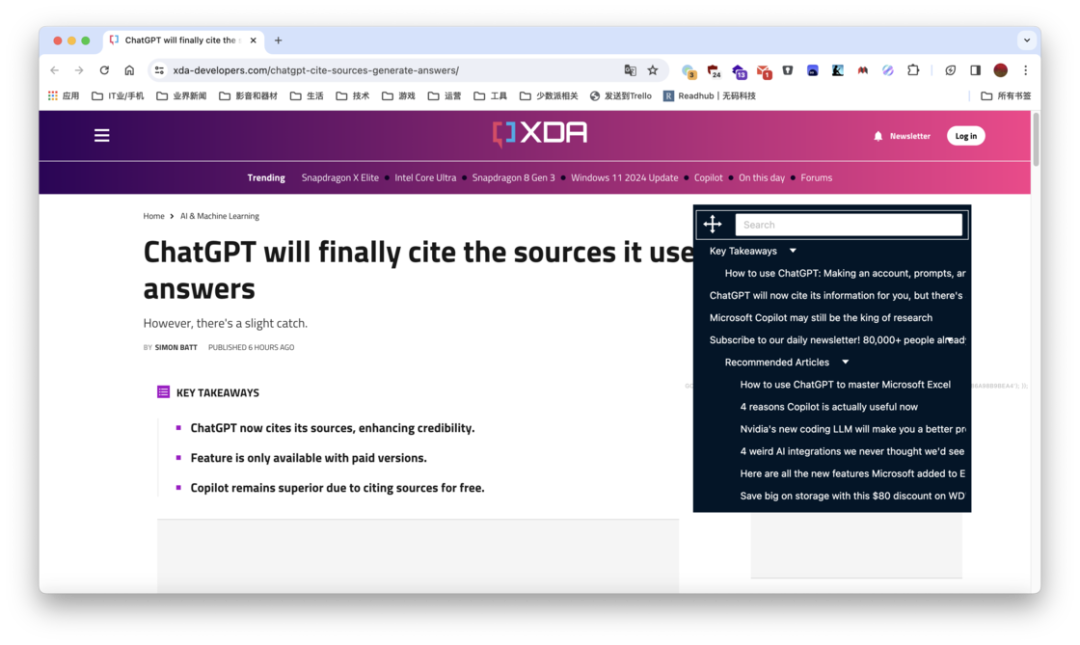Select the Copilot trending item

click(708, 178)
